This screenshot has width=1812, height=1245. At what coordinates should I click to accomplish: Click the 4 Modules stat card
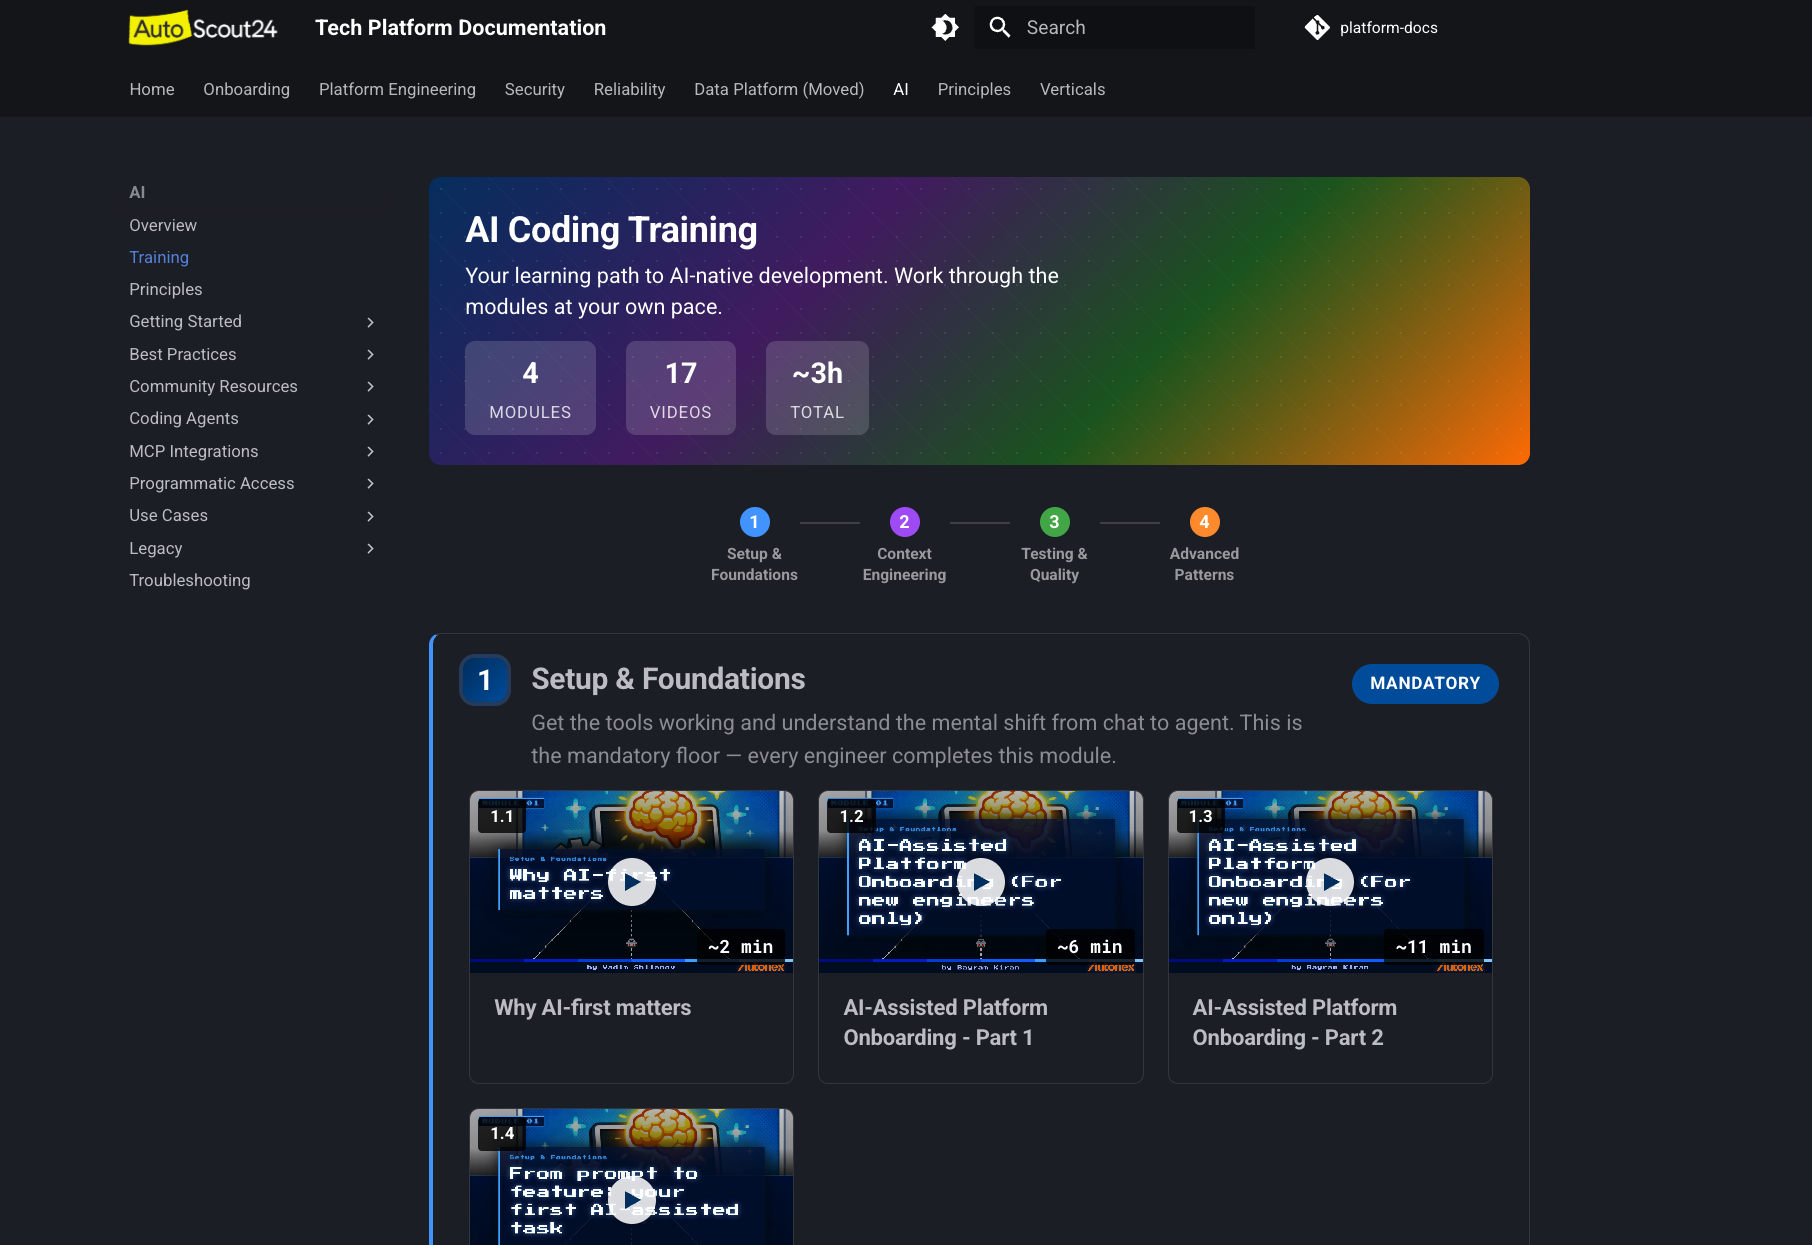pos(530,388)
